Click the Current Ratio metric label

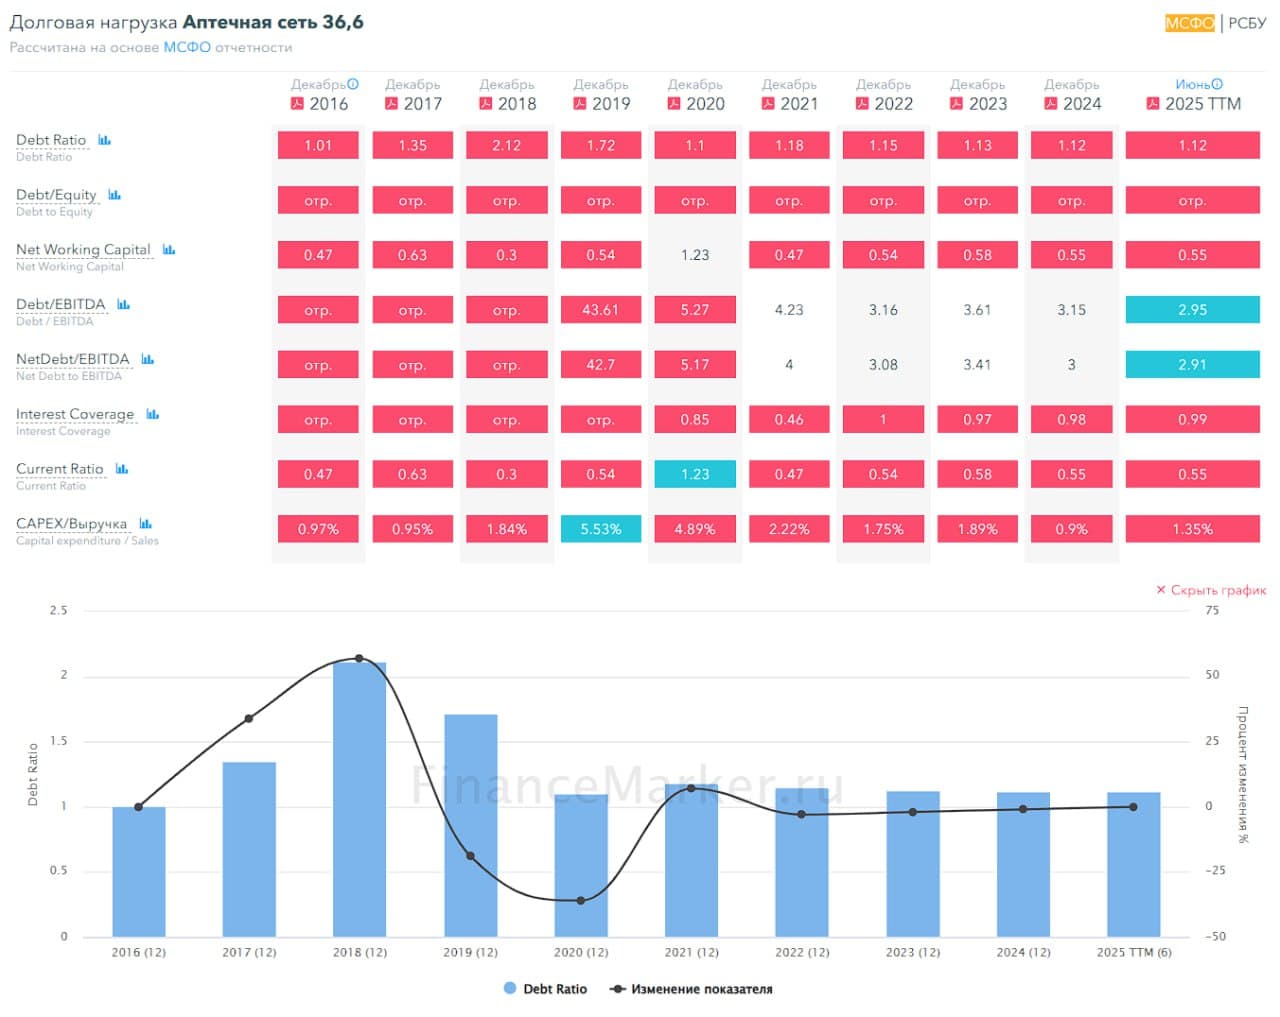pos(59,469)
